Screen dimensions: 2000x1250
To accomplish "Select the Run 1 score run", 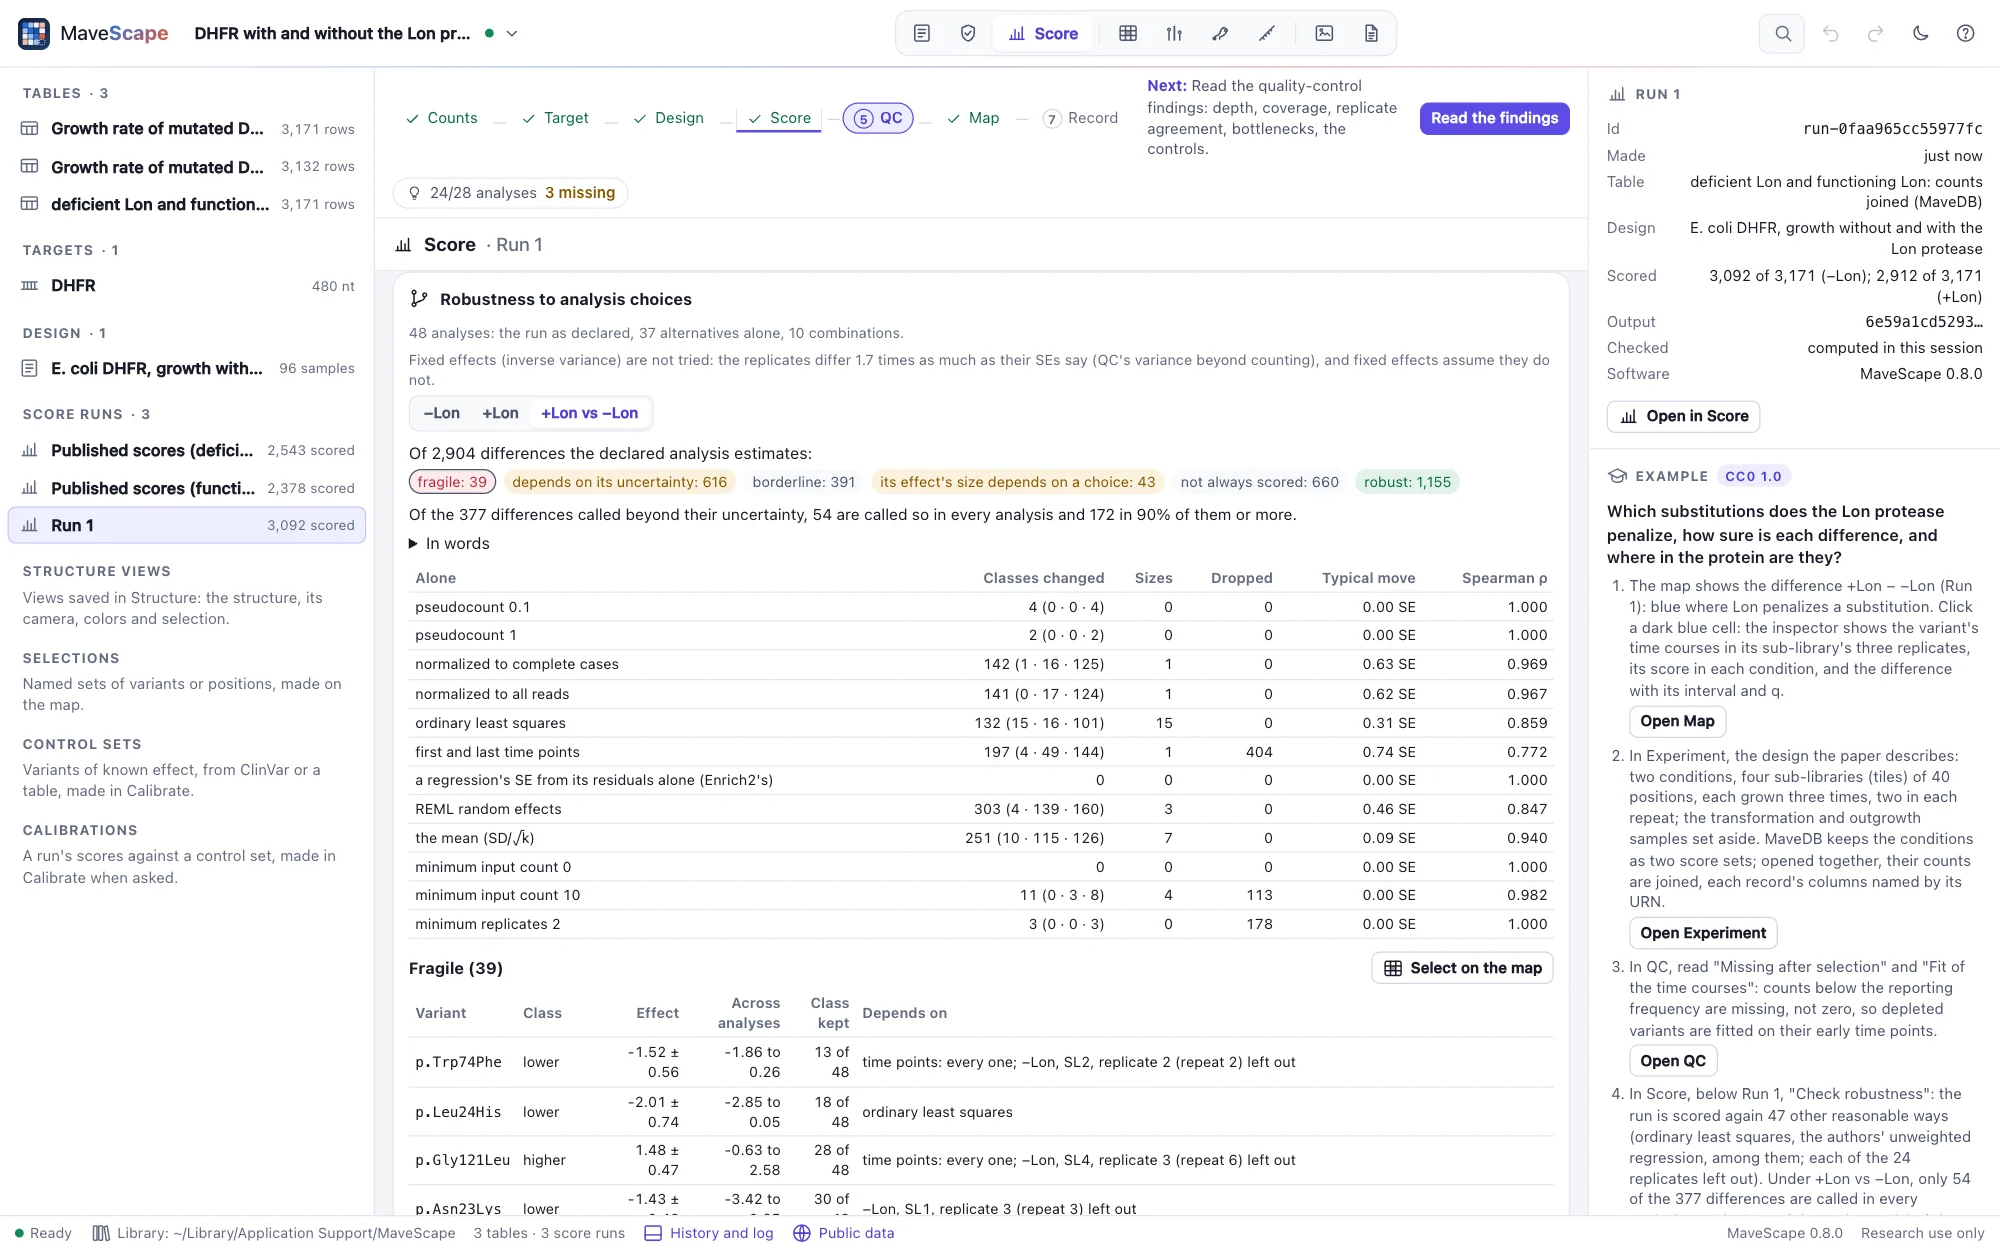I will pos(187,525).
